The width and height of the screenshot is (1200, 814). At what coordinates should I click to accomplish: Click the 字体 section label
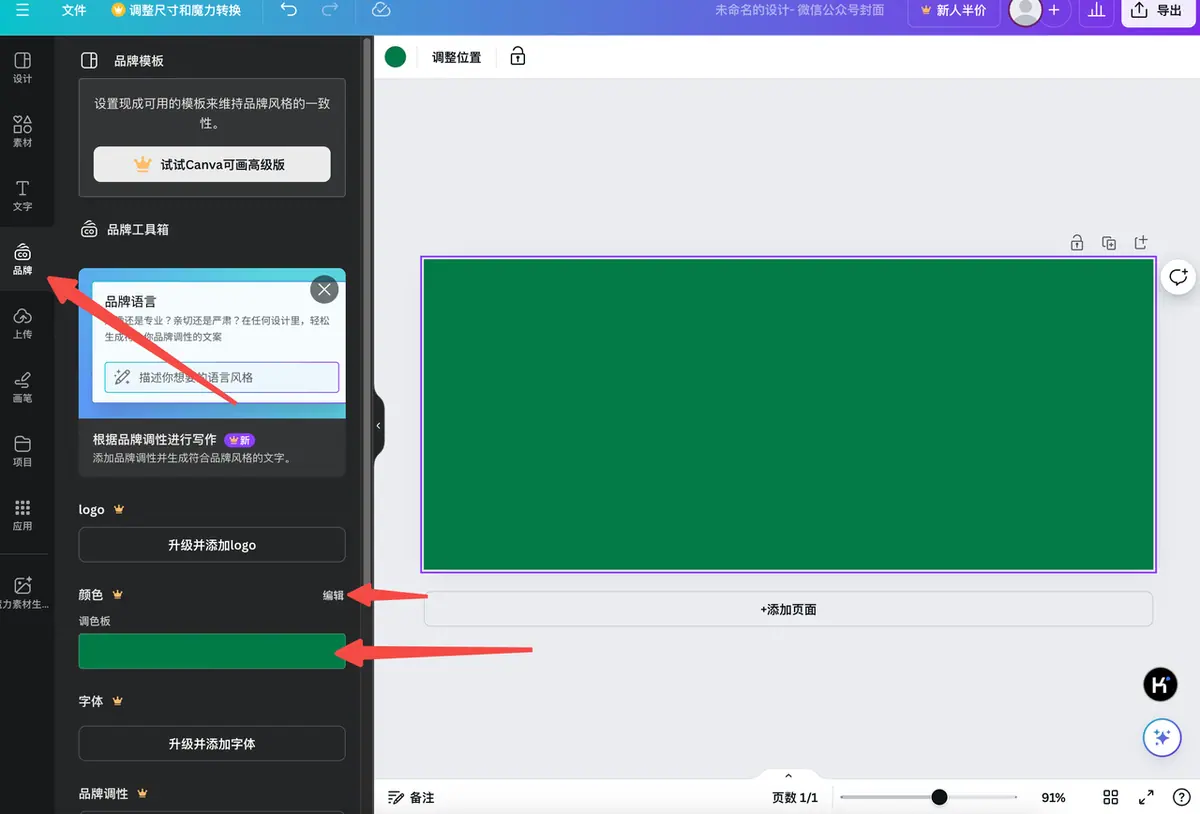click(x=91, y=701)
